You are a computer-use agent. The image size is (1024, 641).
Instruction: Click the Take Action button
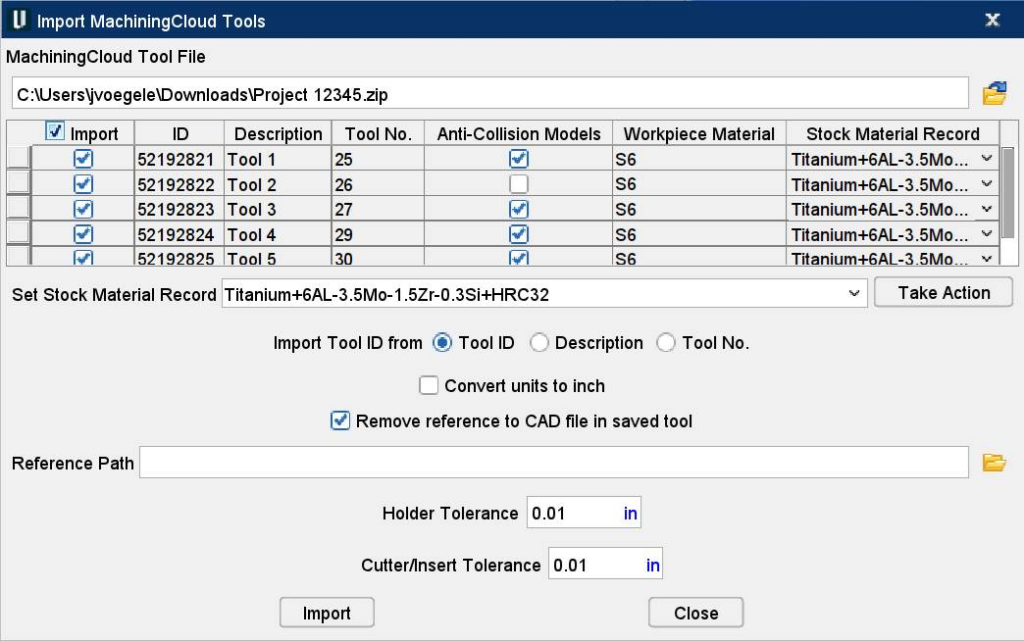(x=944, y=292)
